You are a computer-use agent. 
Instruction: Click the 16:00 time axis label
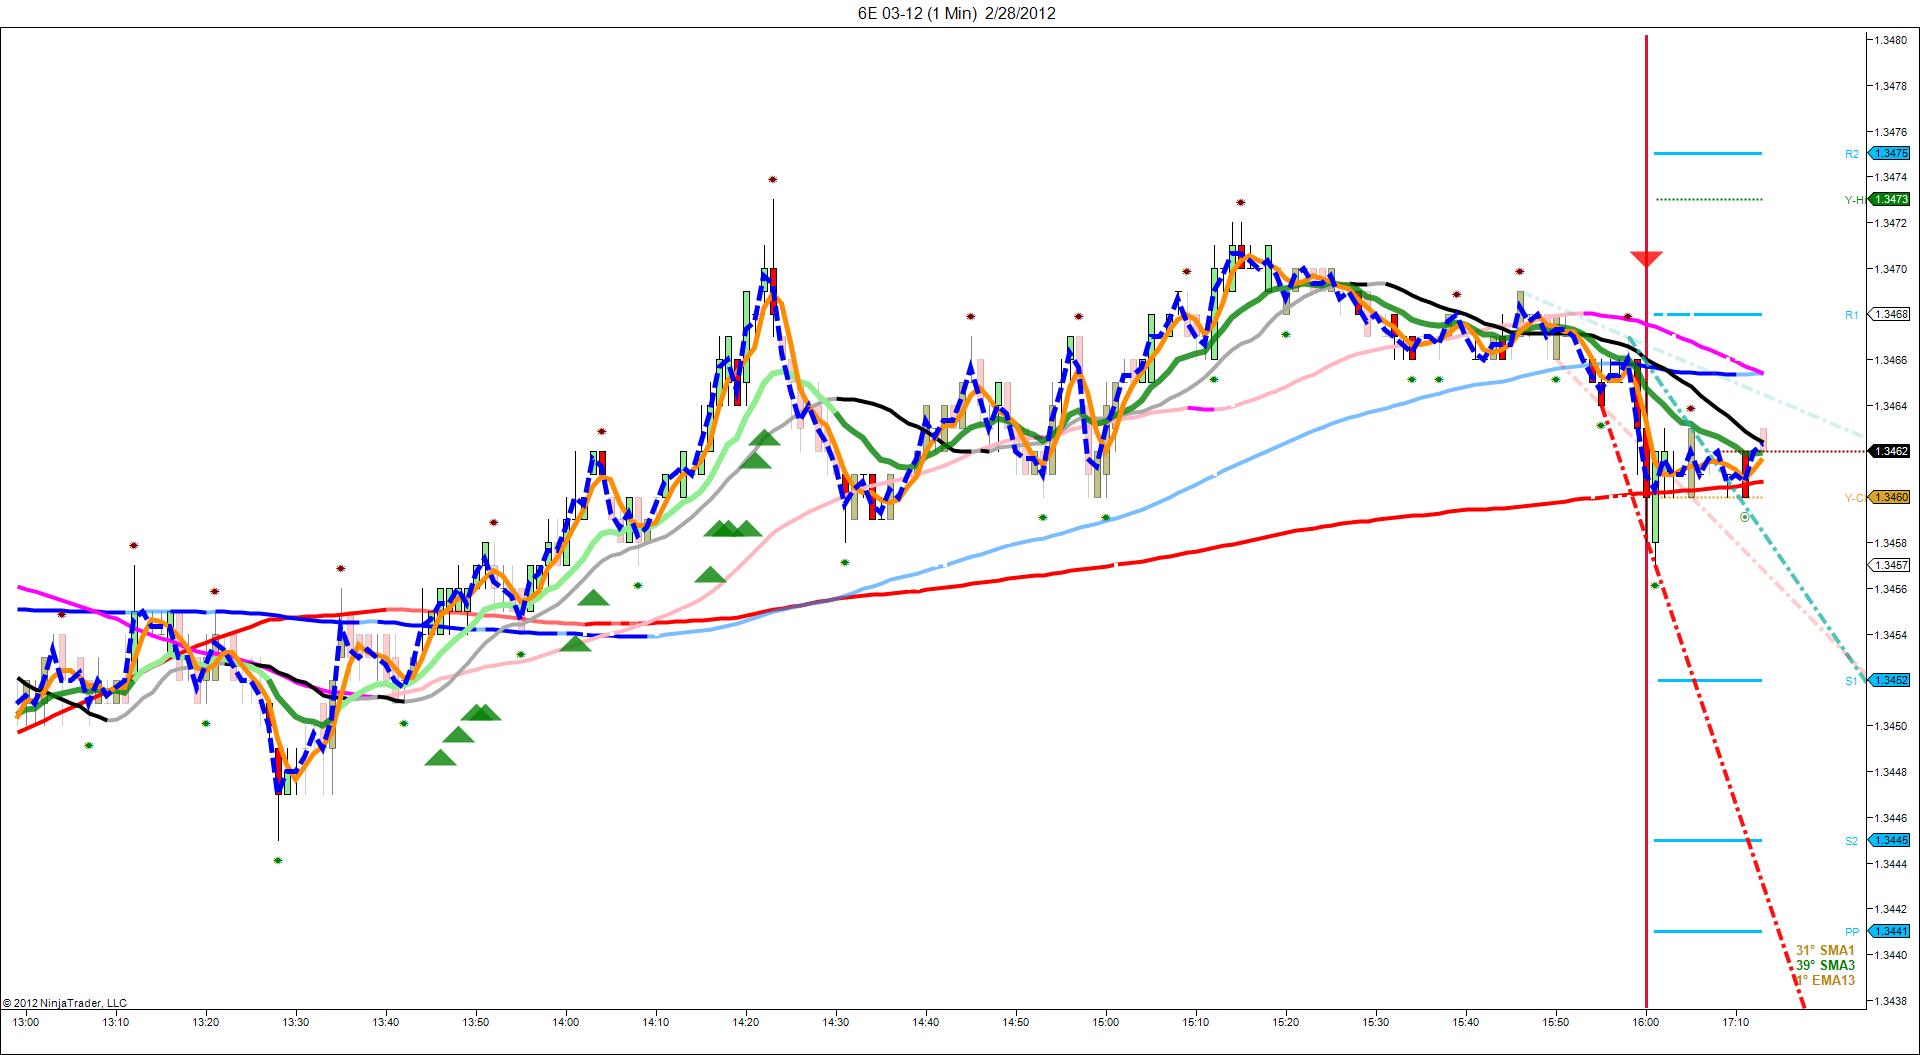click(1646, 1022)
